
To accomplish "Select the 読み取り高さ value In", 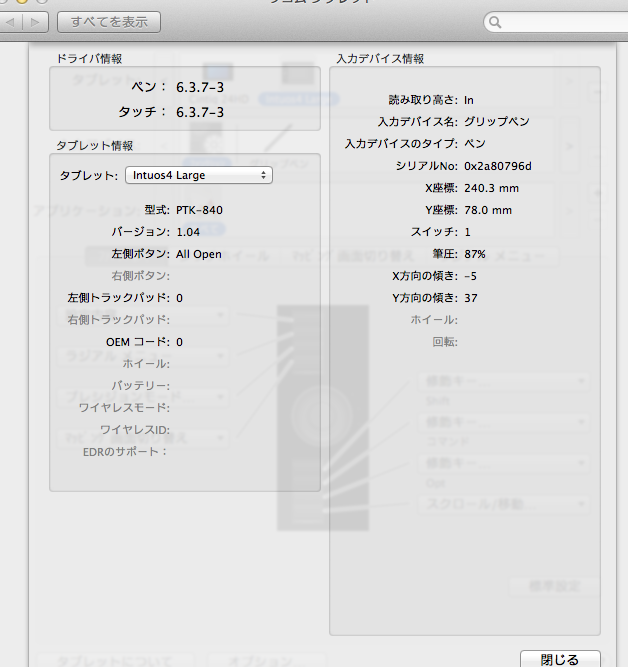I will (468, 100).
